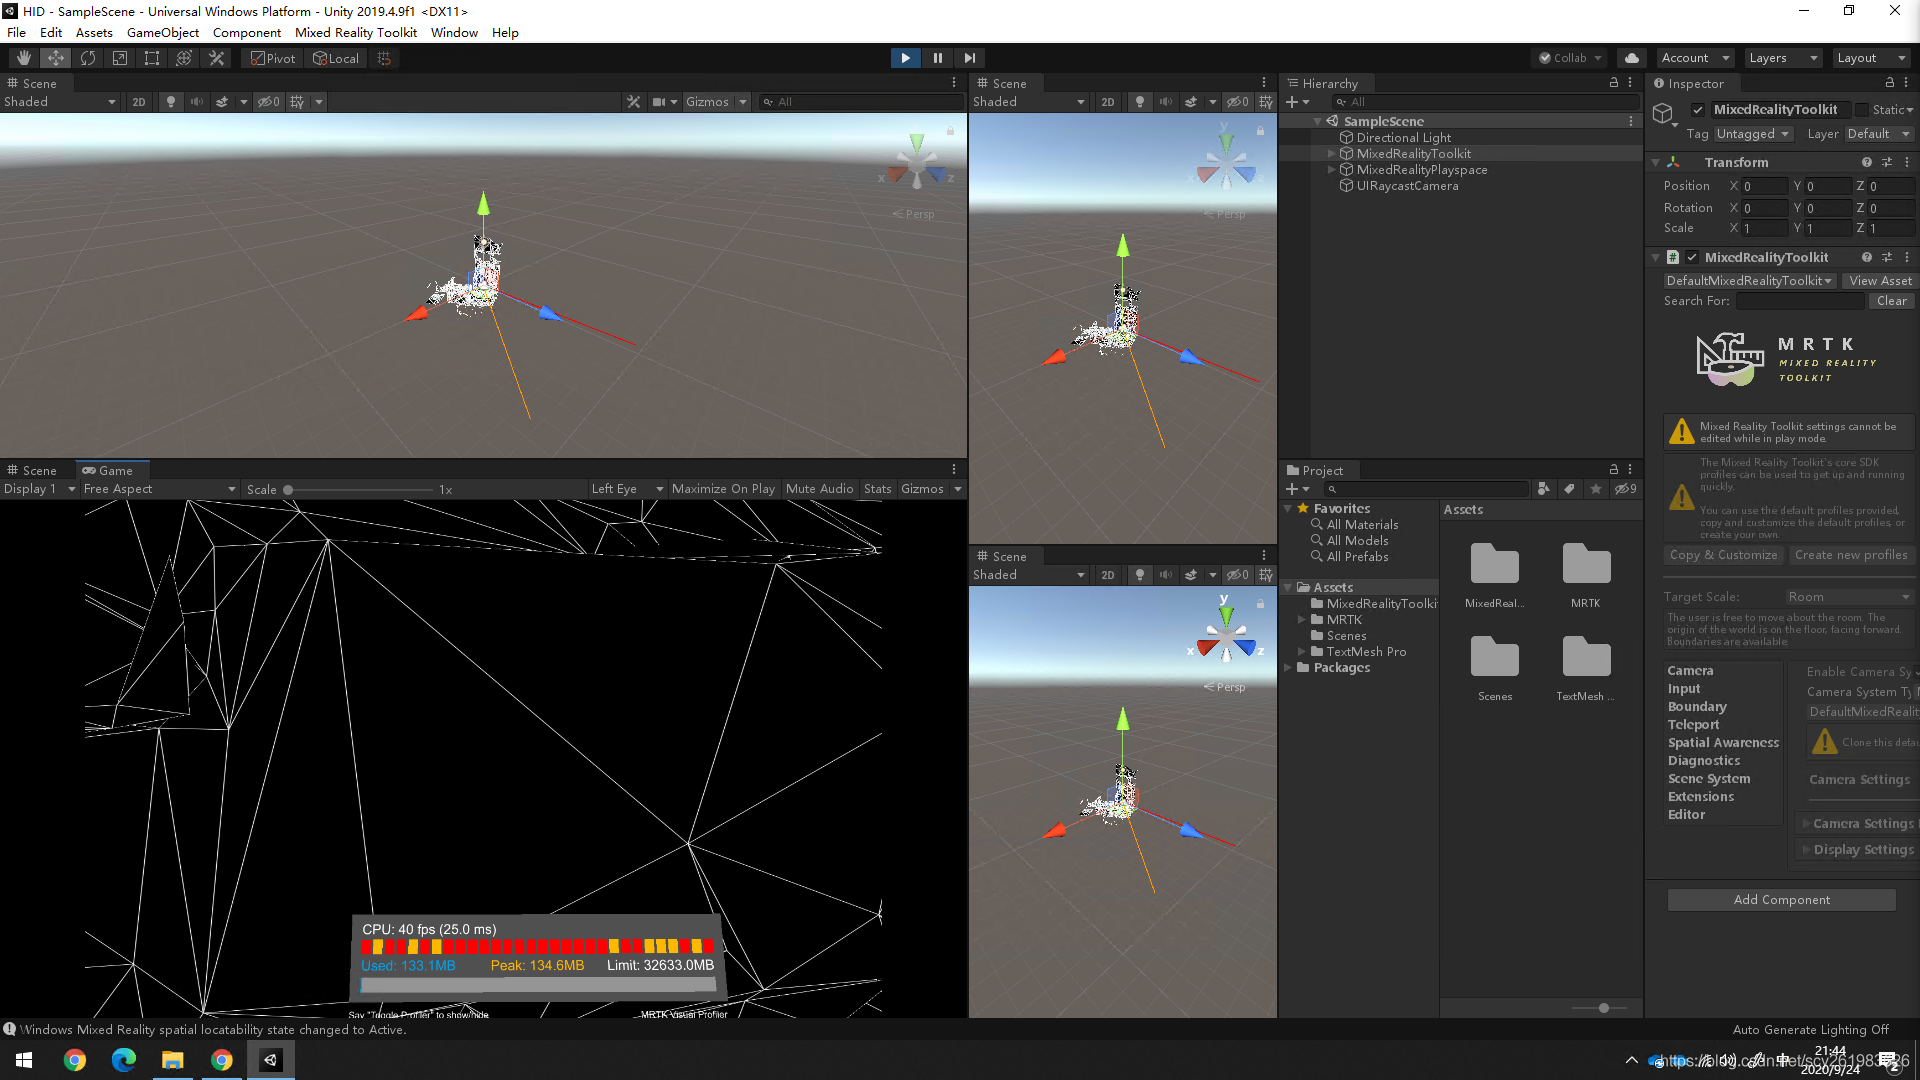
Task: Step forward one frame
Action: [x=969, y=58]
